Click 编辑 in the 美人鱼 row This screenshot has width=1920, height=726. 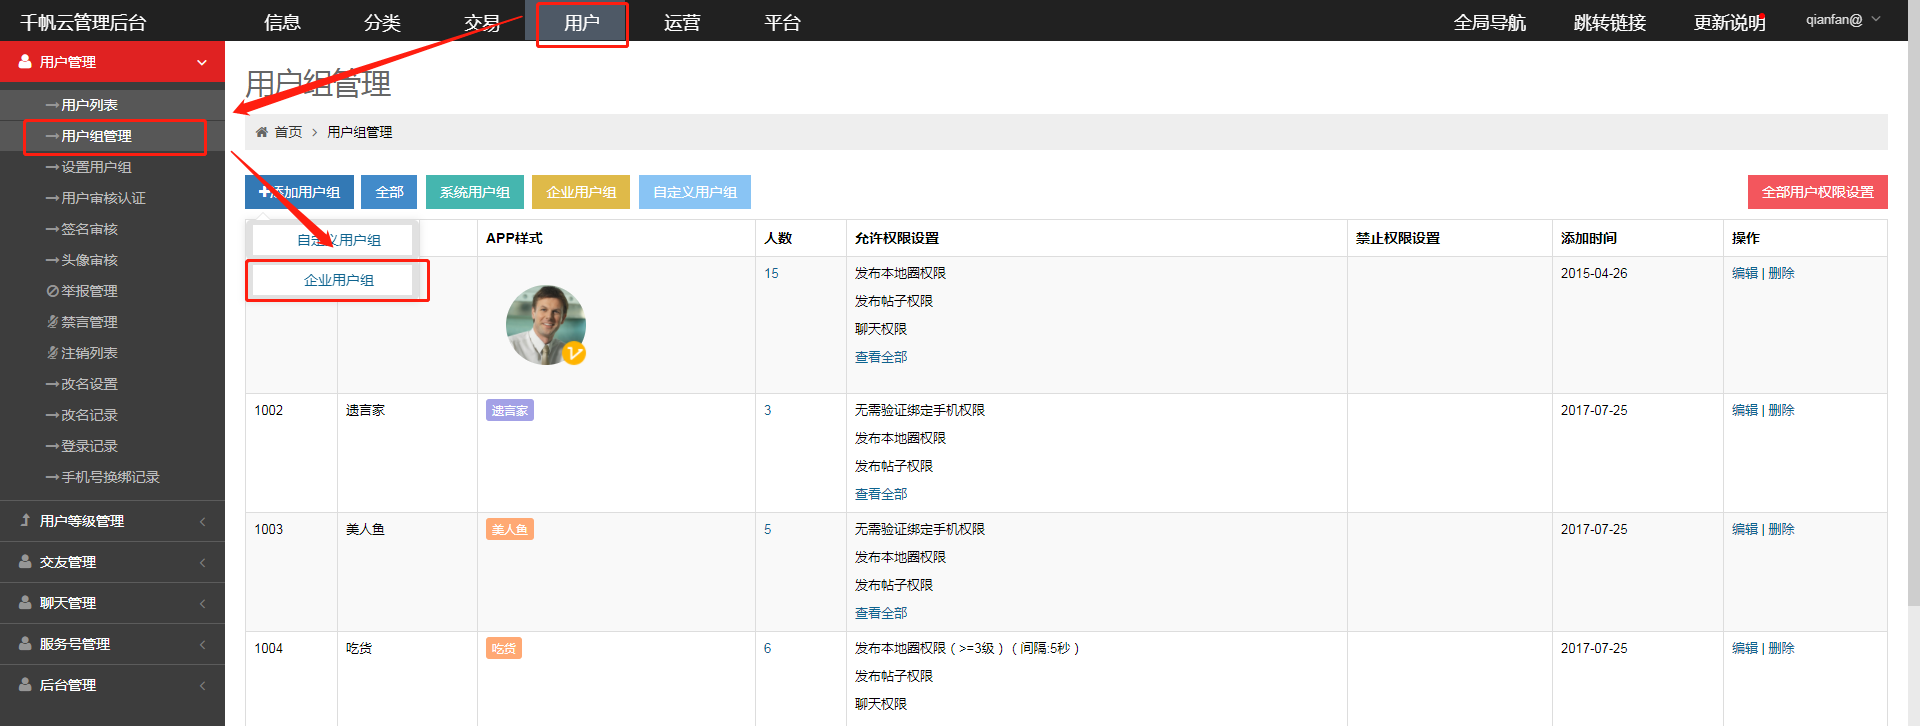1745,529
